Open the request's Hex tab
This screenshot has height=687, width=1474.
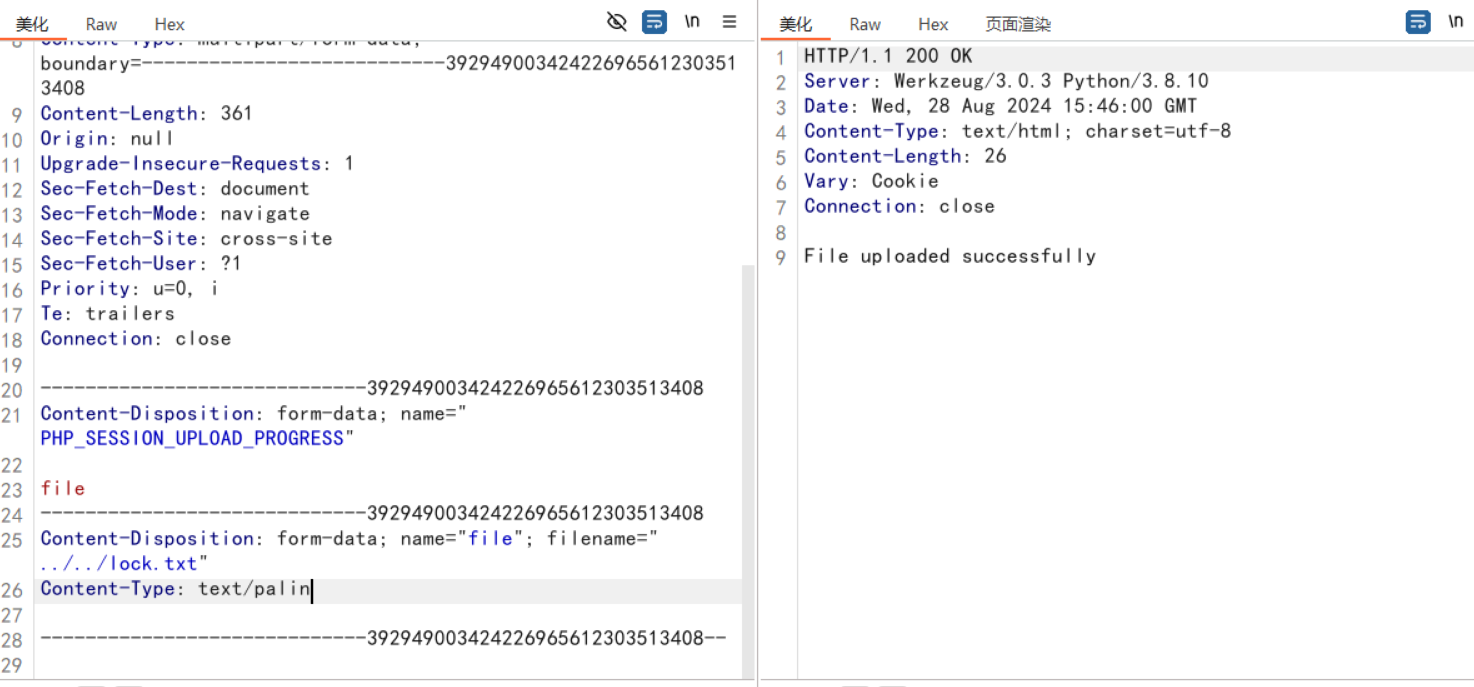169,24
